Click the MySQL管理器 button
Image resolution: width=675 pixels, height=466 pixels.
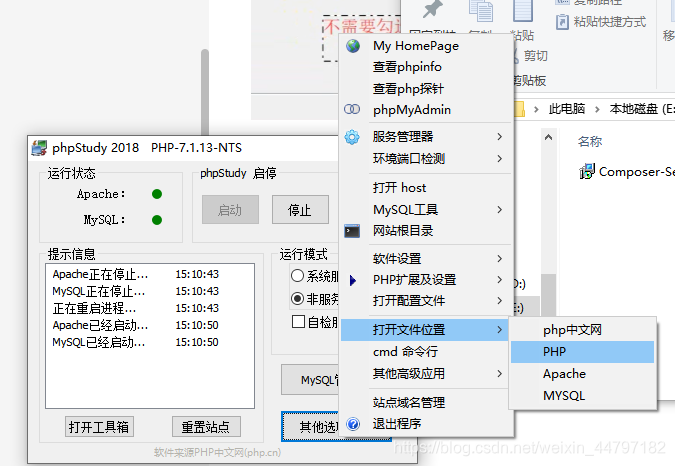coord(310,380)
